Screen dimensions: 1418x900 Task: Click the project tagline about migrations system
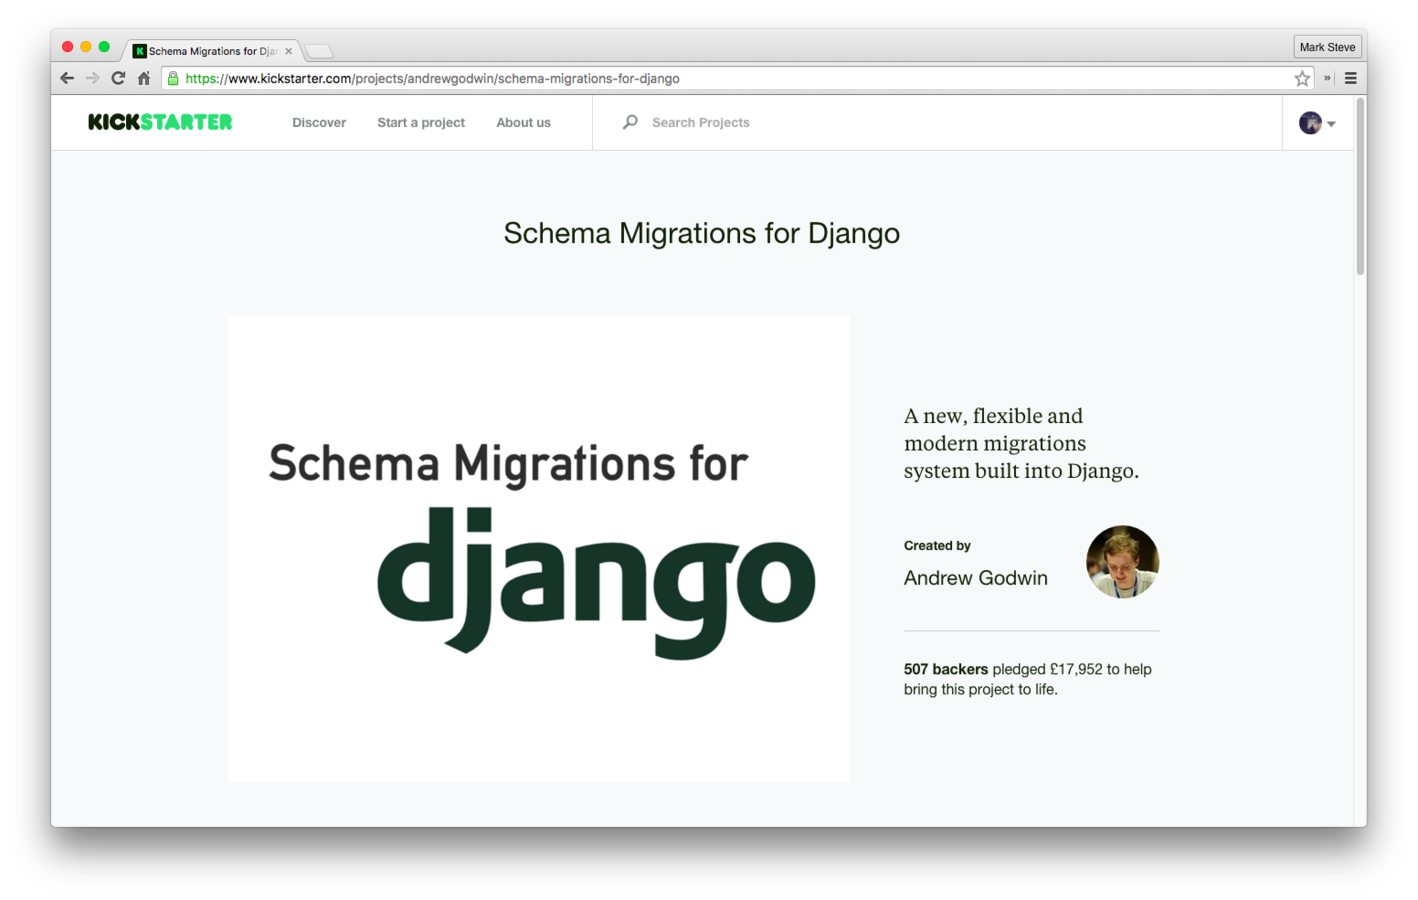click(1021, 443)
